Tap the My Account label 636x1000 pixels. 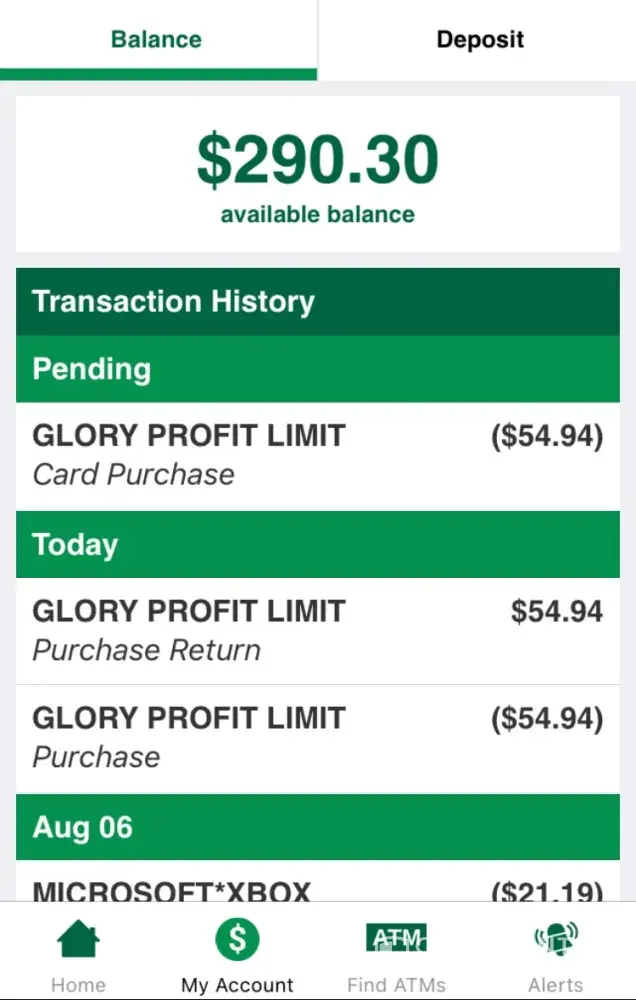[237, 985]
